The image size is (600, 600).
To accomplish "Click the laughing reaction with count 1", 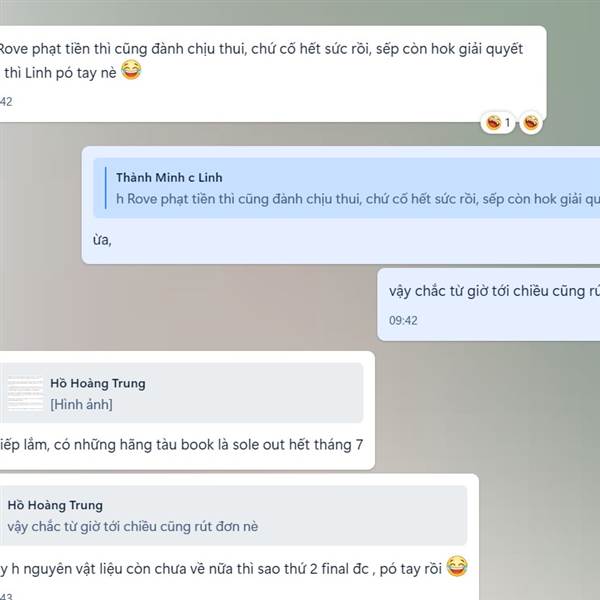I will [x=498, y=123].
